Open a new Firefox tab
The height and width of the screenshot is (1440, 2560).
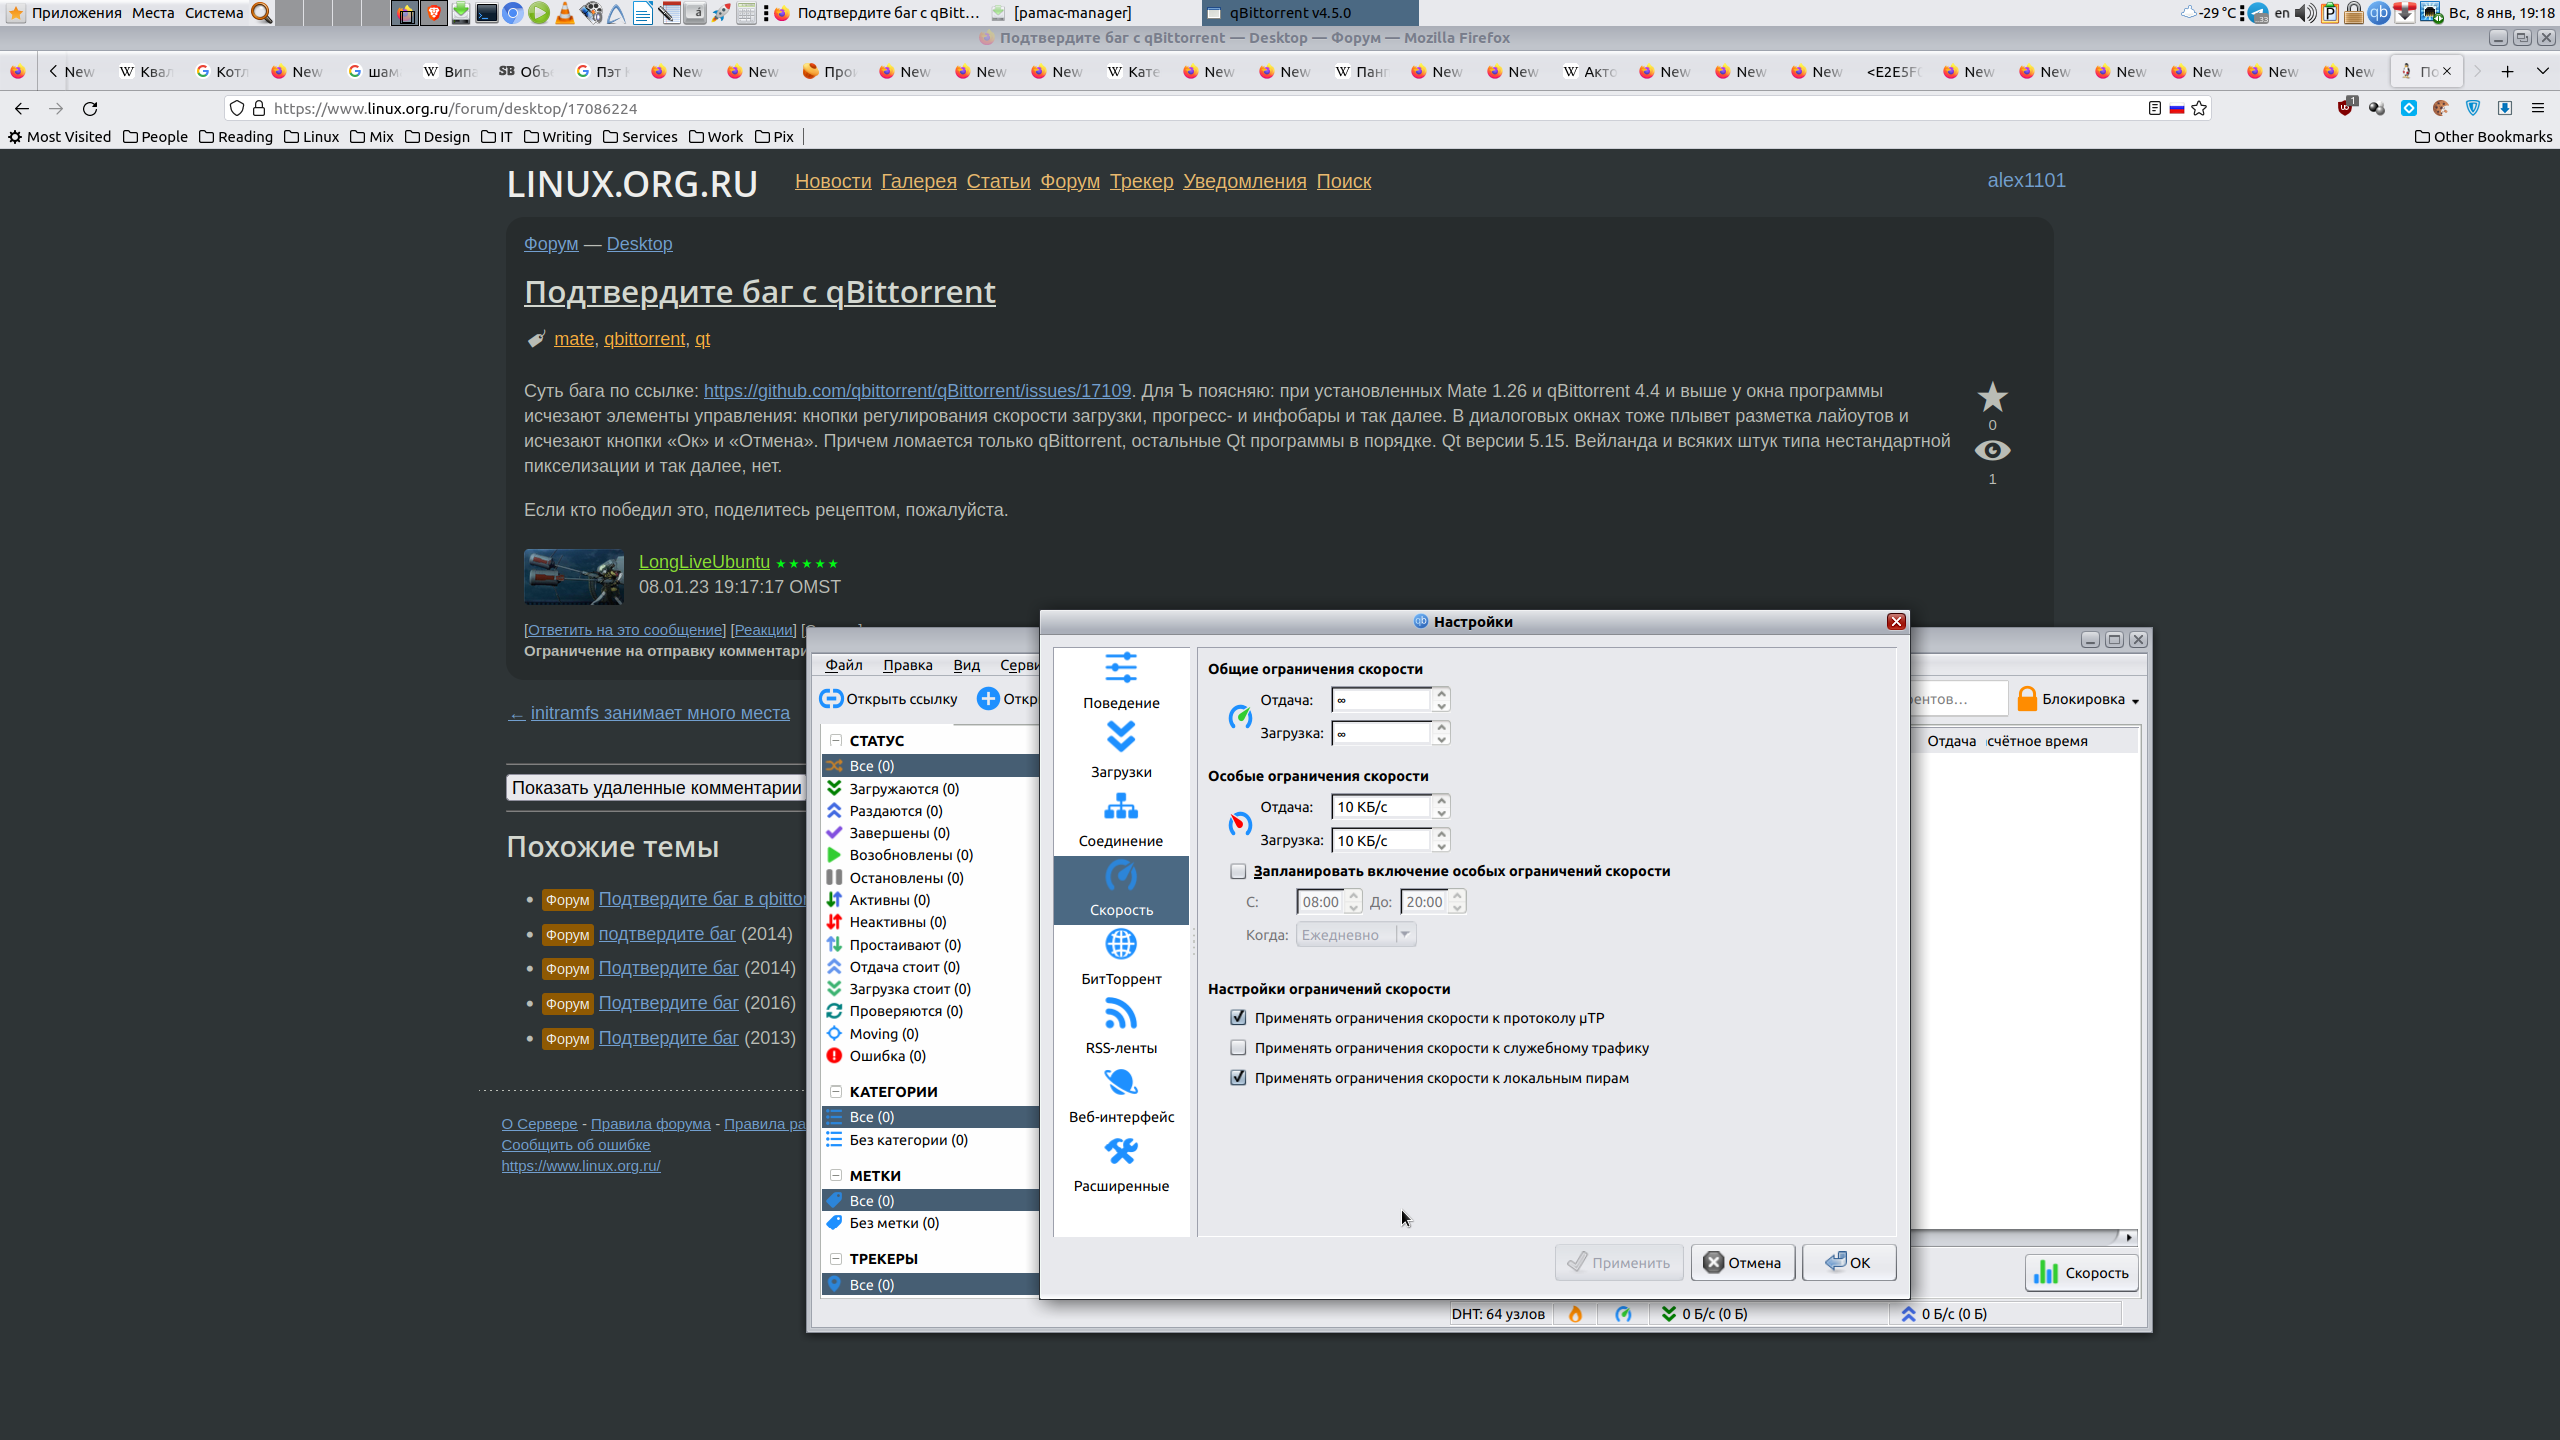pos(2507,71)
